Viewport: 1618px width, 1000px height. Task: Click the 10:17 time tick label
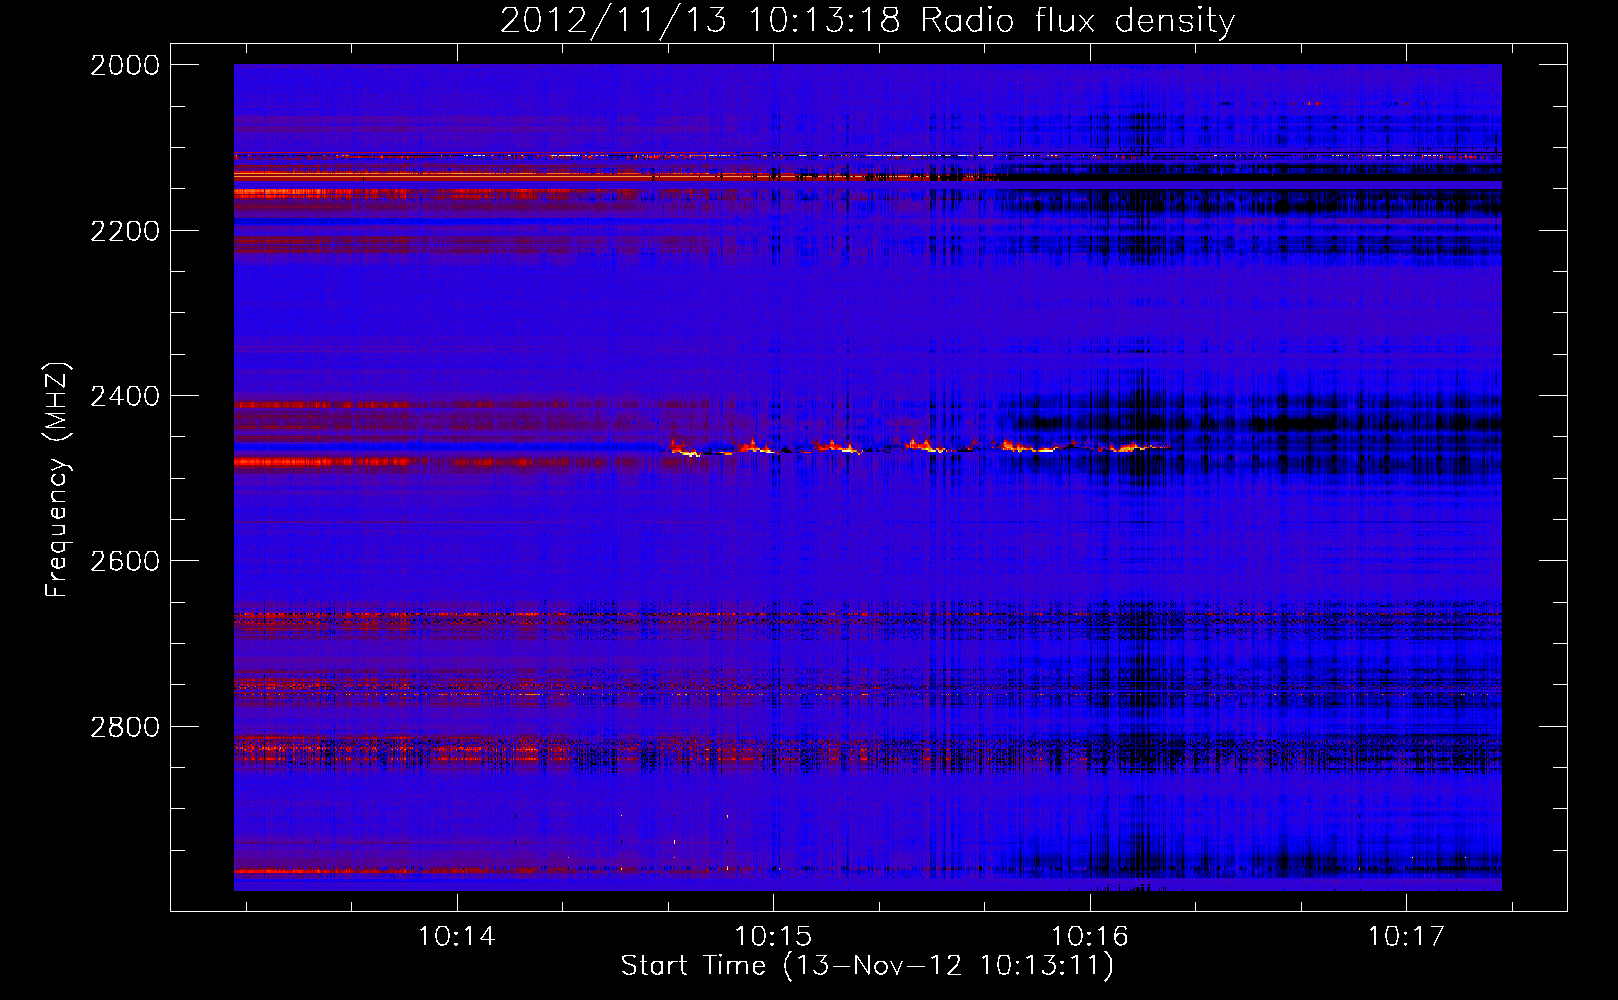[x=1406, y=936]
